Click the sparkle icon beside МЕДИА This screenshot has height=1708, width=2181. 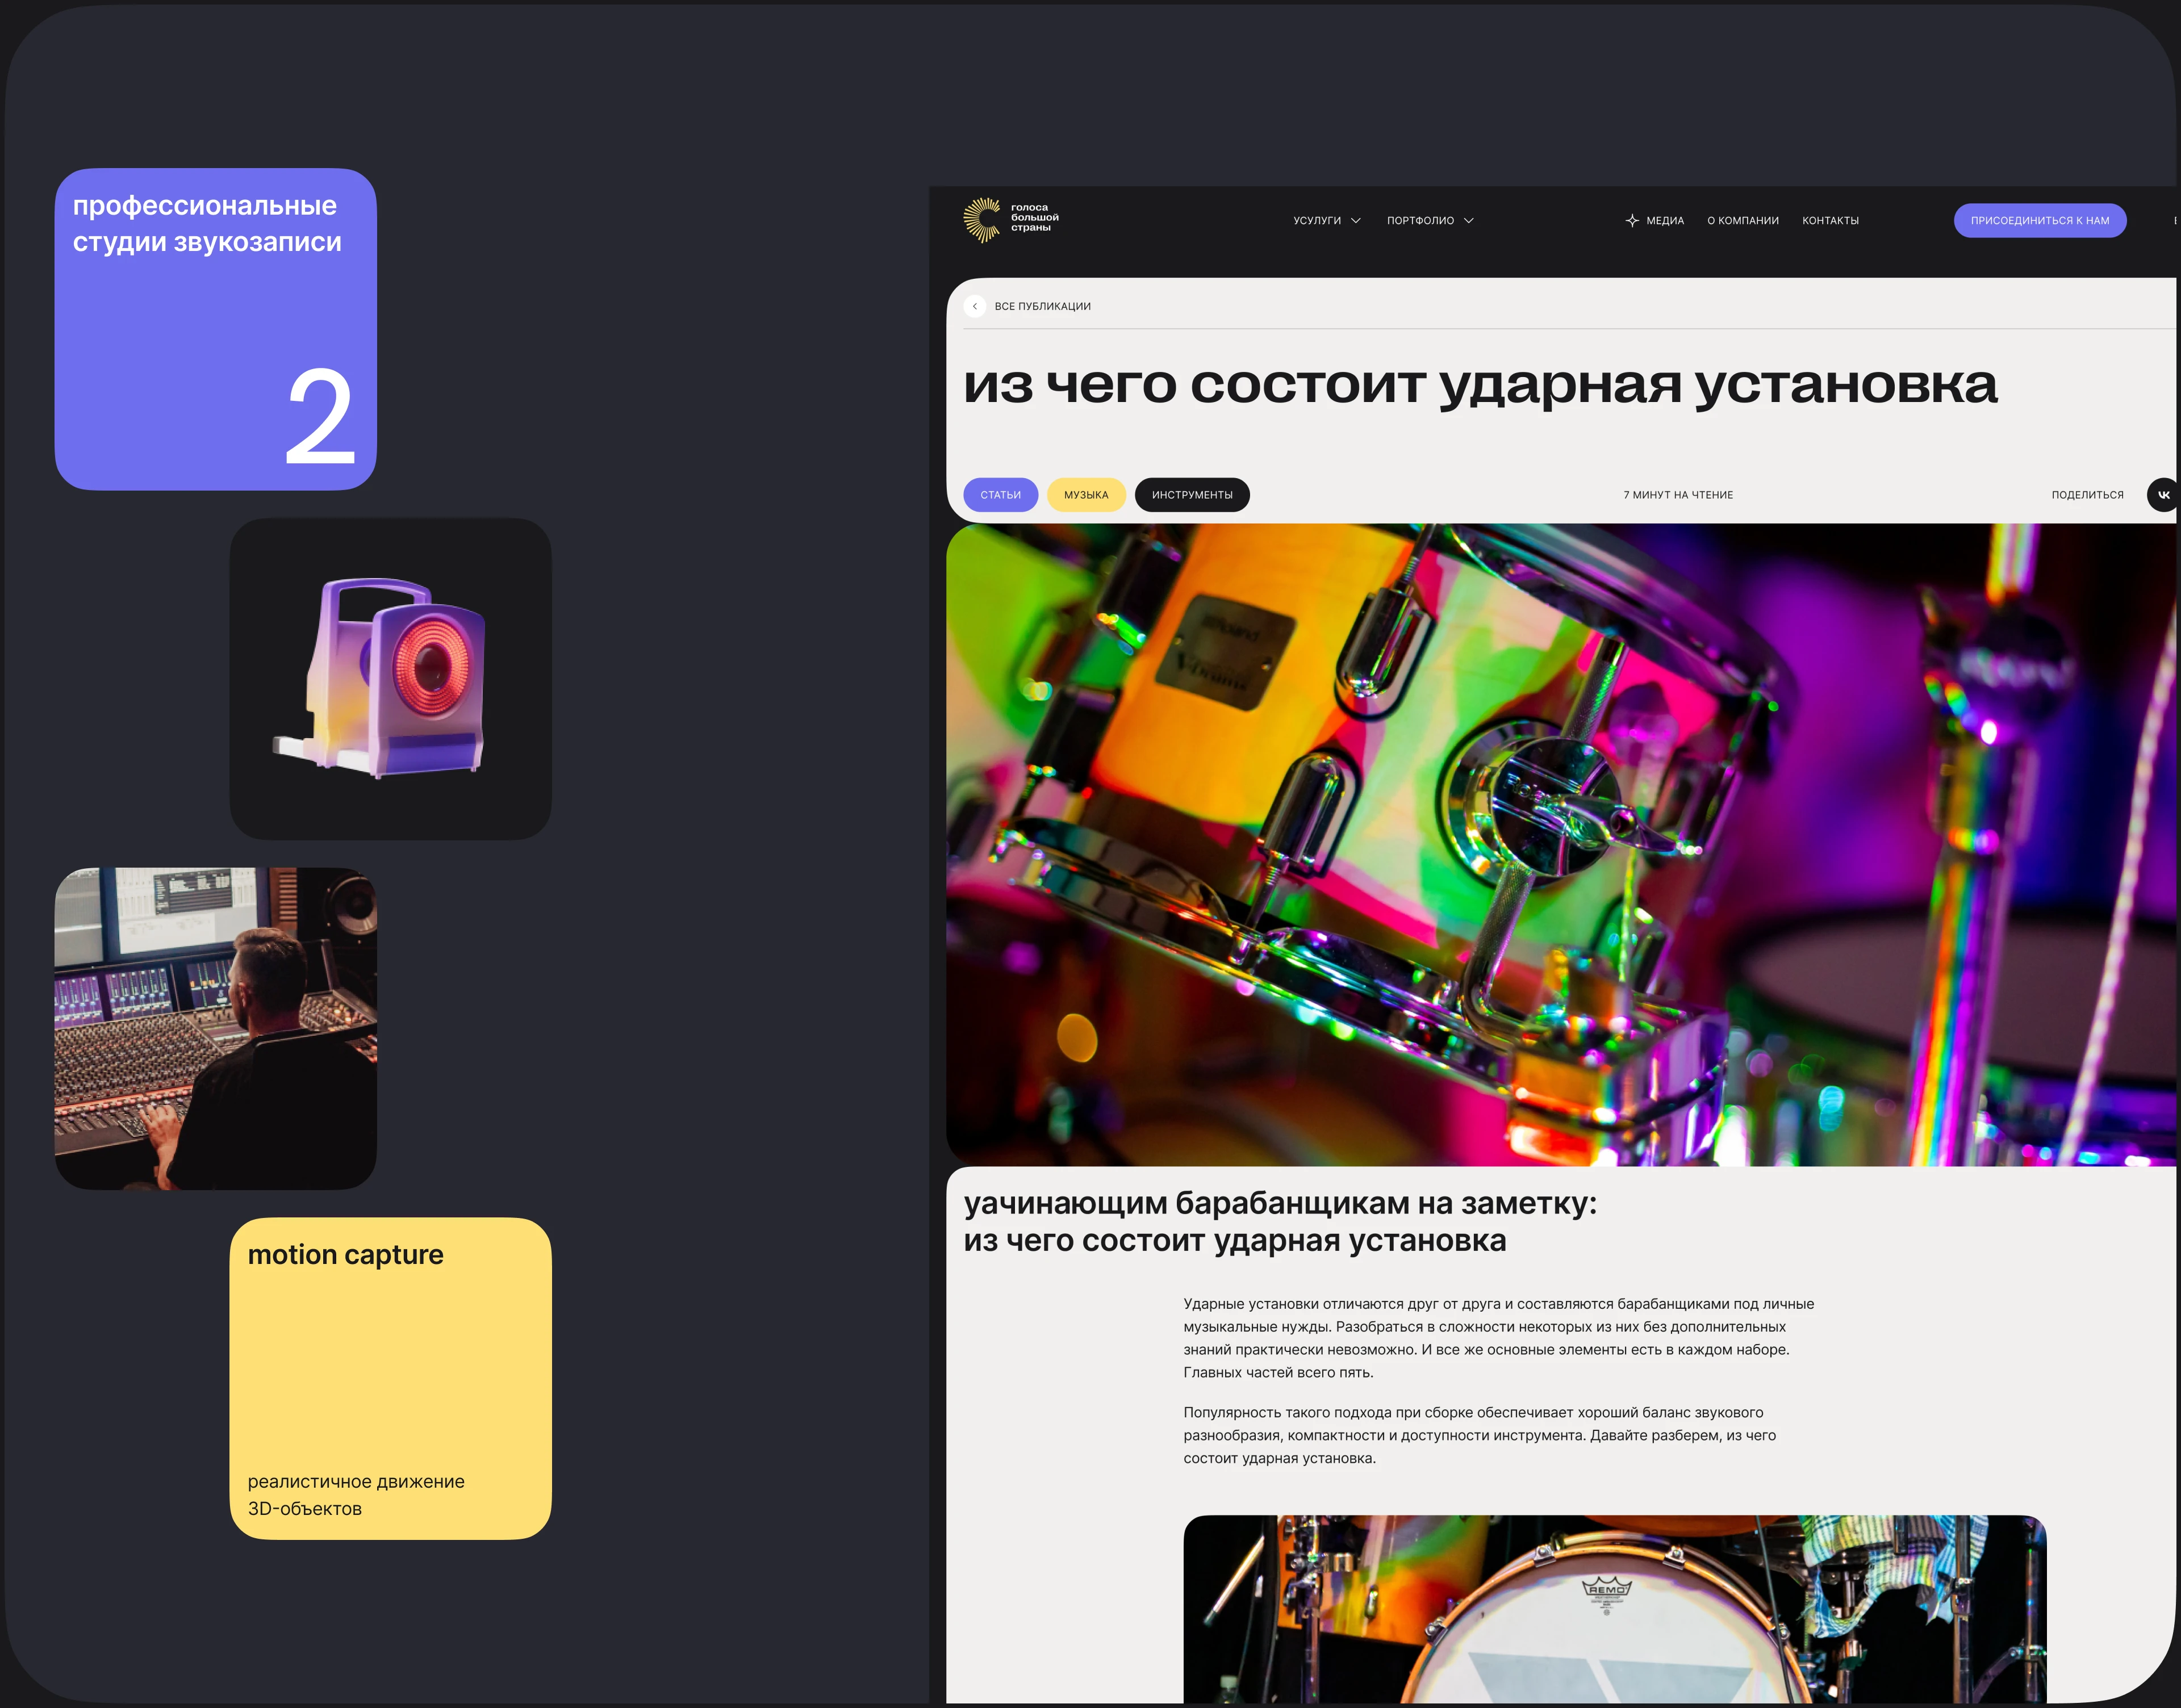point(1631,220)
